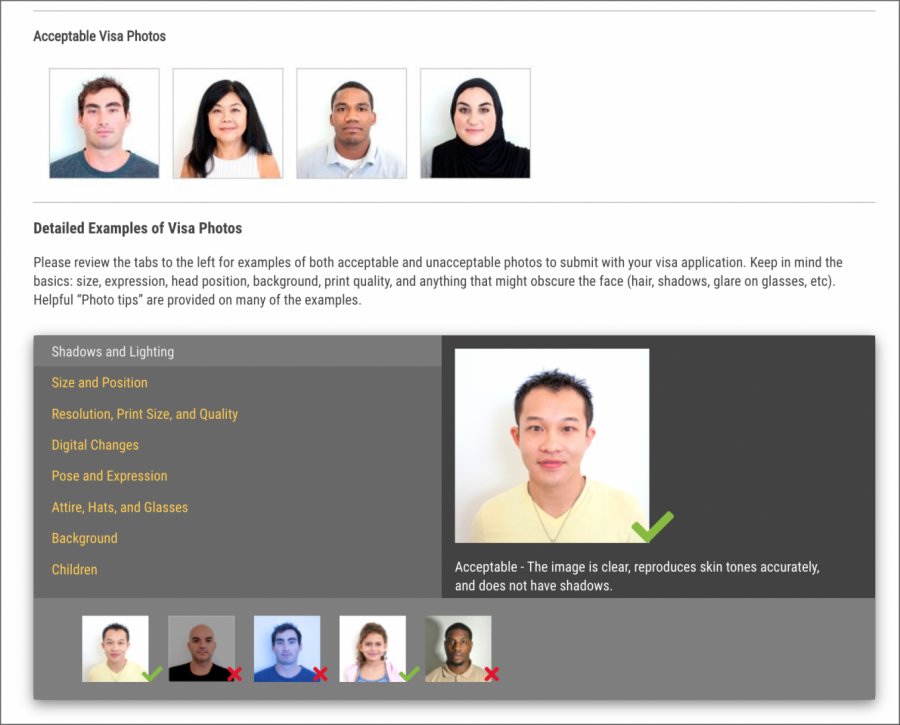Choose the blue-tinted example thumbnail
The image size is (900, 725).
[x=286, y=648]
